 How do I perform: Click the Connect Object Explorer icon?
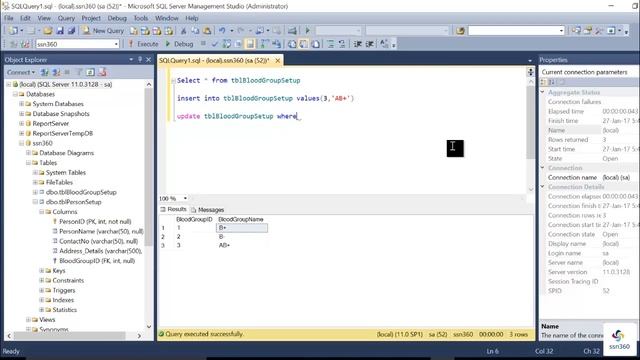pos(45,72)
